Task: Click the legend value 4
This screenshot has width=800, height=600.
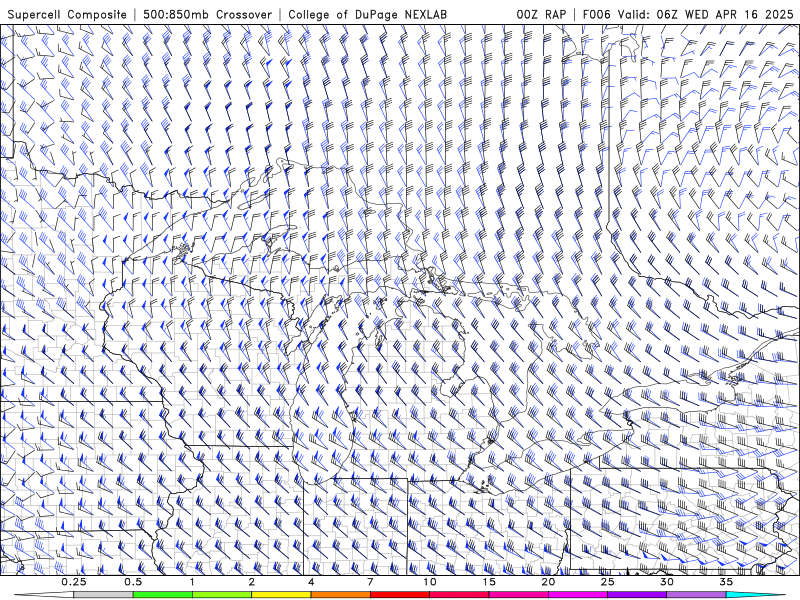Action: coord(311,582)
